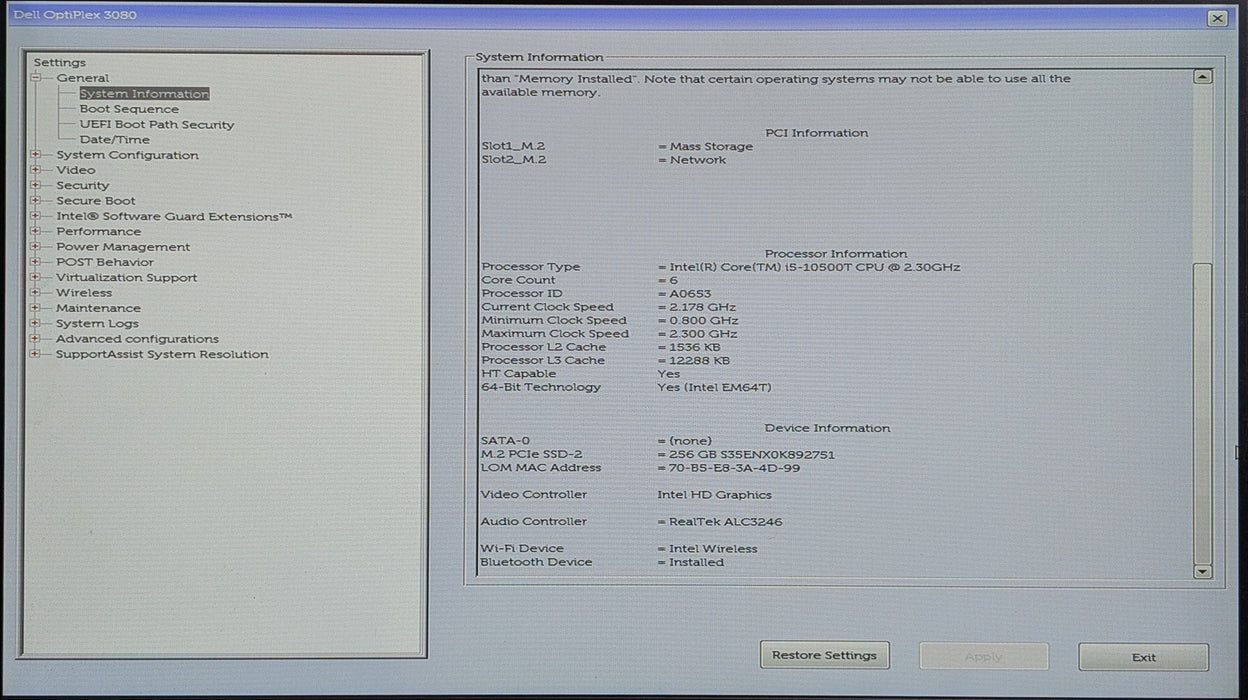Expand the POST Behavior node
Viewport: 1248px width, 700px height.
click(x=36, y=262)
